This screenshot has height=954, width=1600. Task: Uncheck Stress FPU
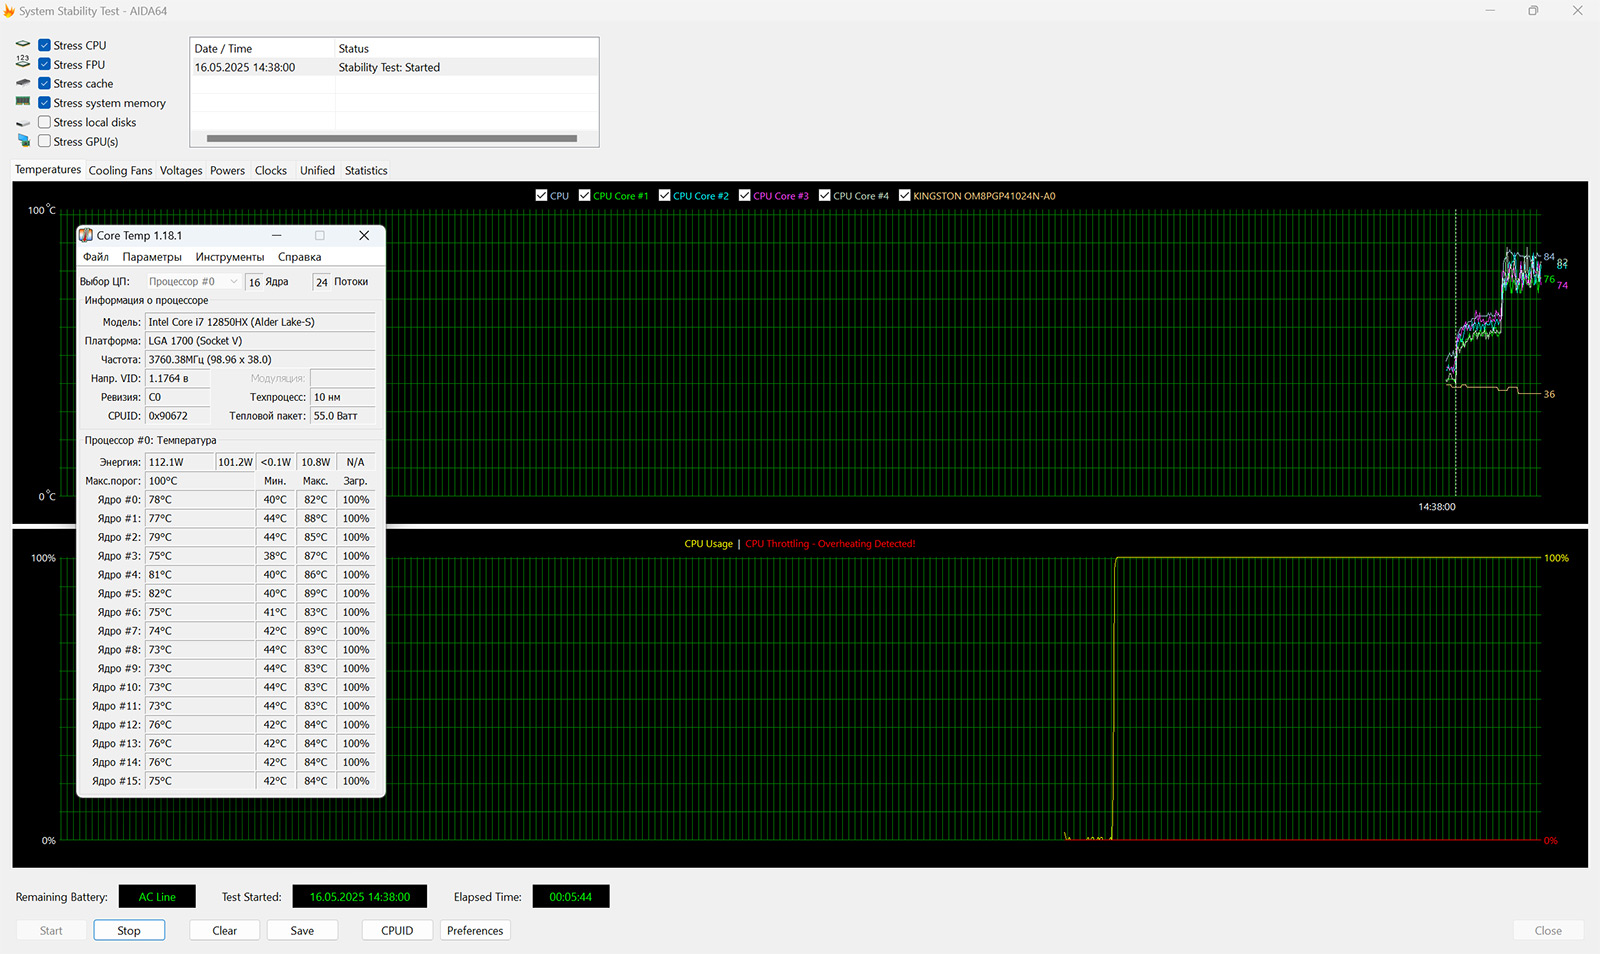[x=44, y=64]
